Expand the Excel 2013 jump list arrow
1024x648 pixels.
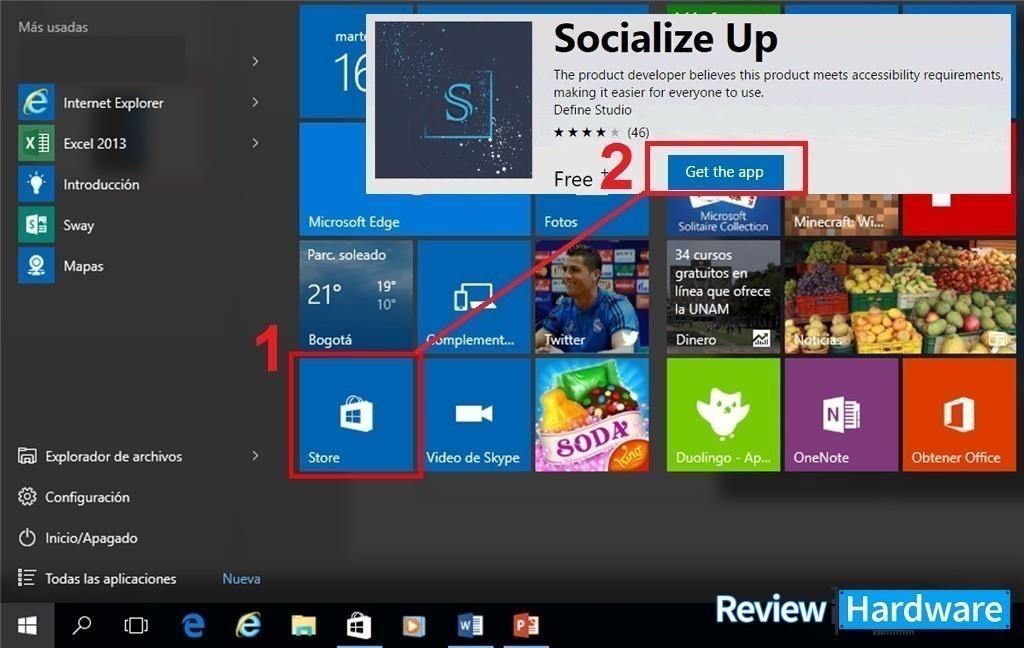[255, 143]
